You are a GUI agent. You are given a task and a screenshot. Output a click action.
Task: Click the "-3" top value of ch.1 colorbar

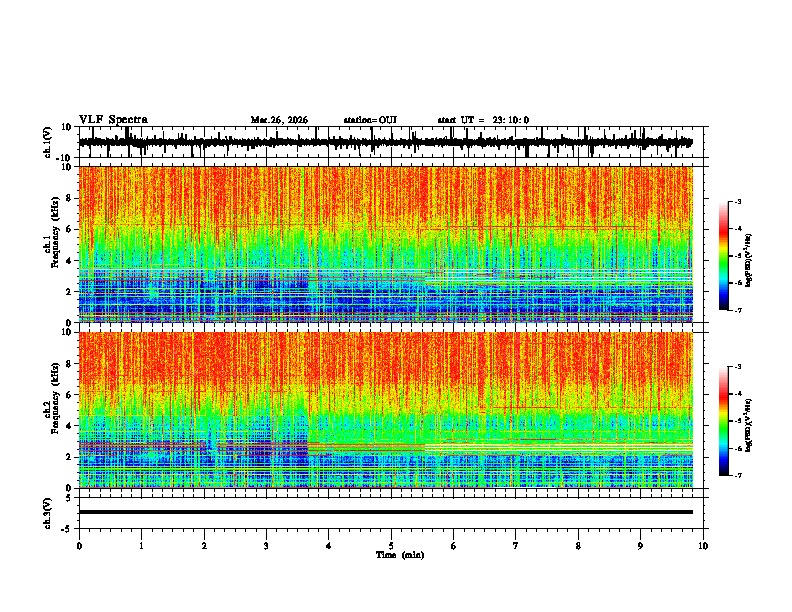point(738,201)
